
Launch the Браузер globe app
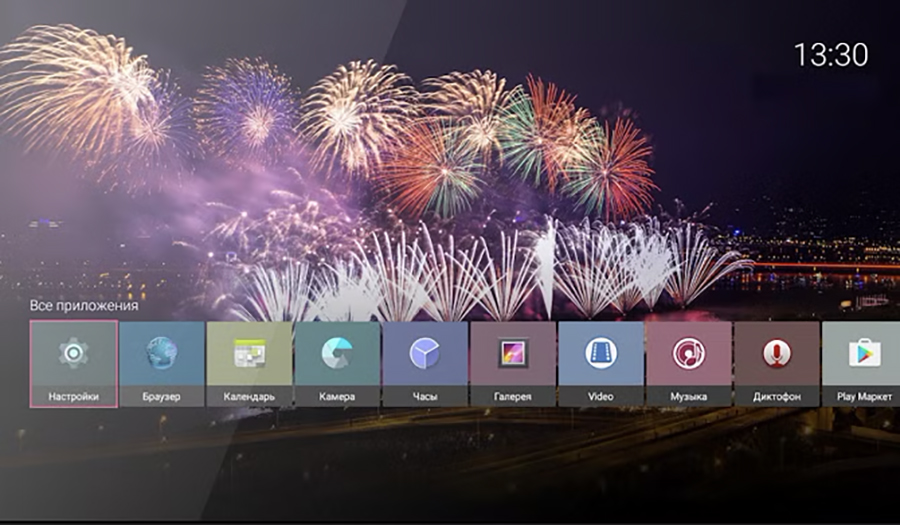coord(162,364)
